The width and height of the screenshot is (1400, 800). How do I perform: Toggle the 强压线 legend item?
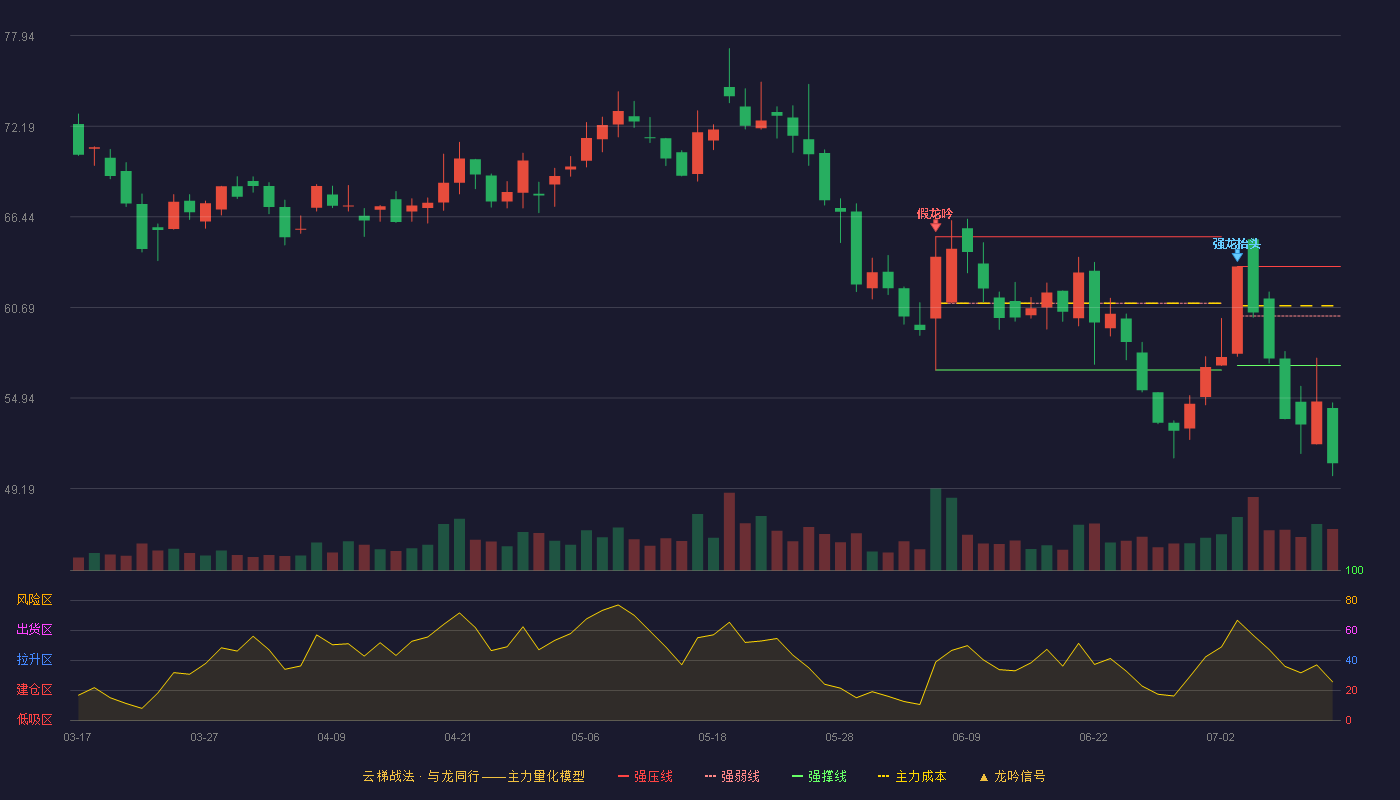[x=645, y=776]
